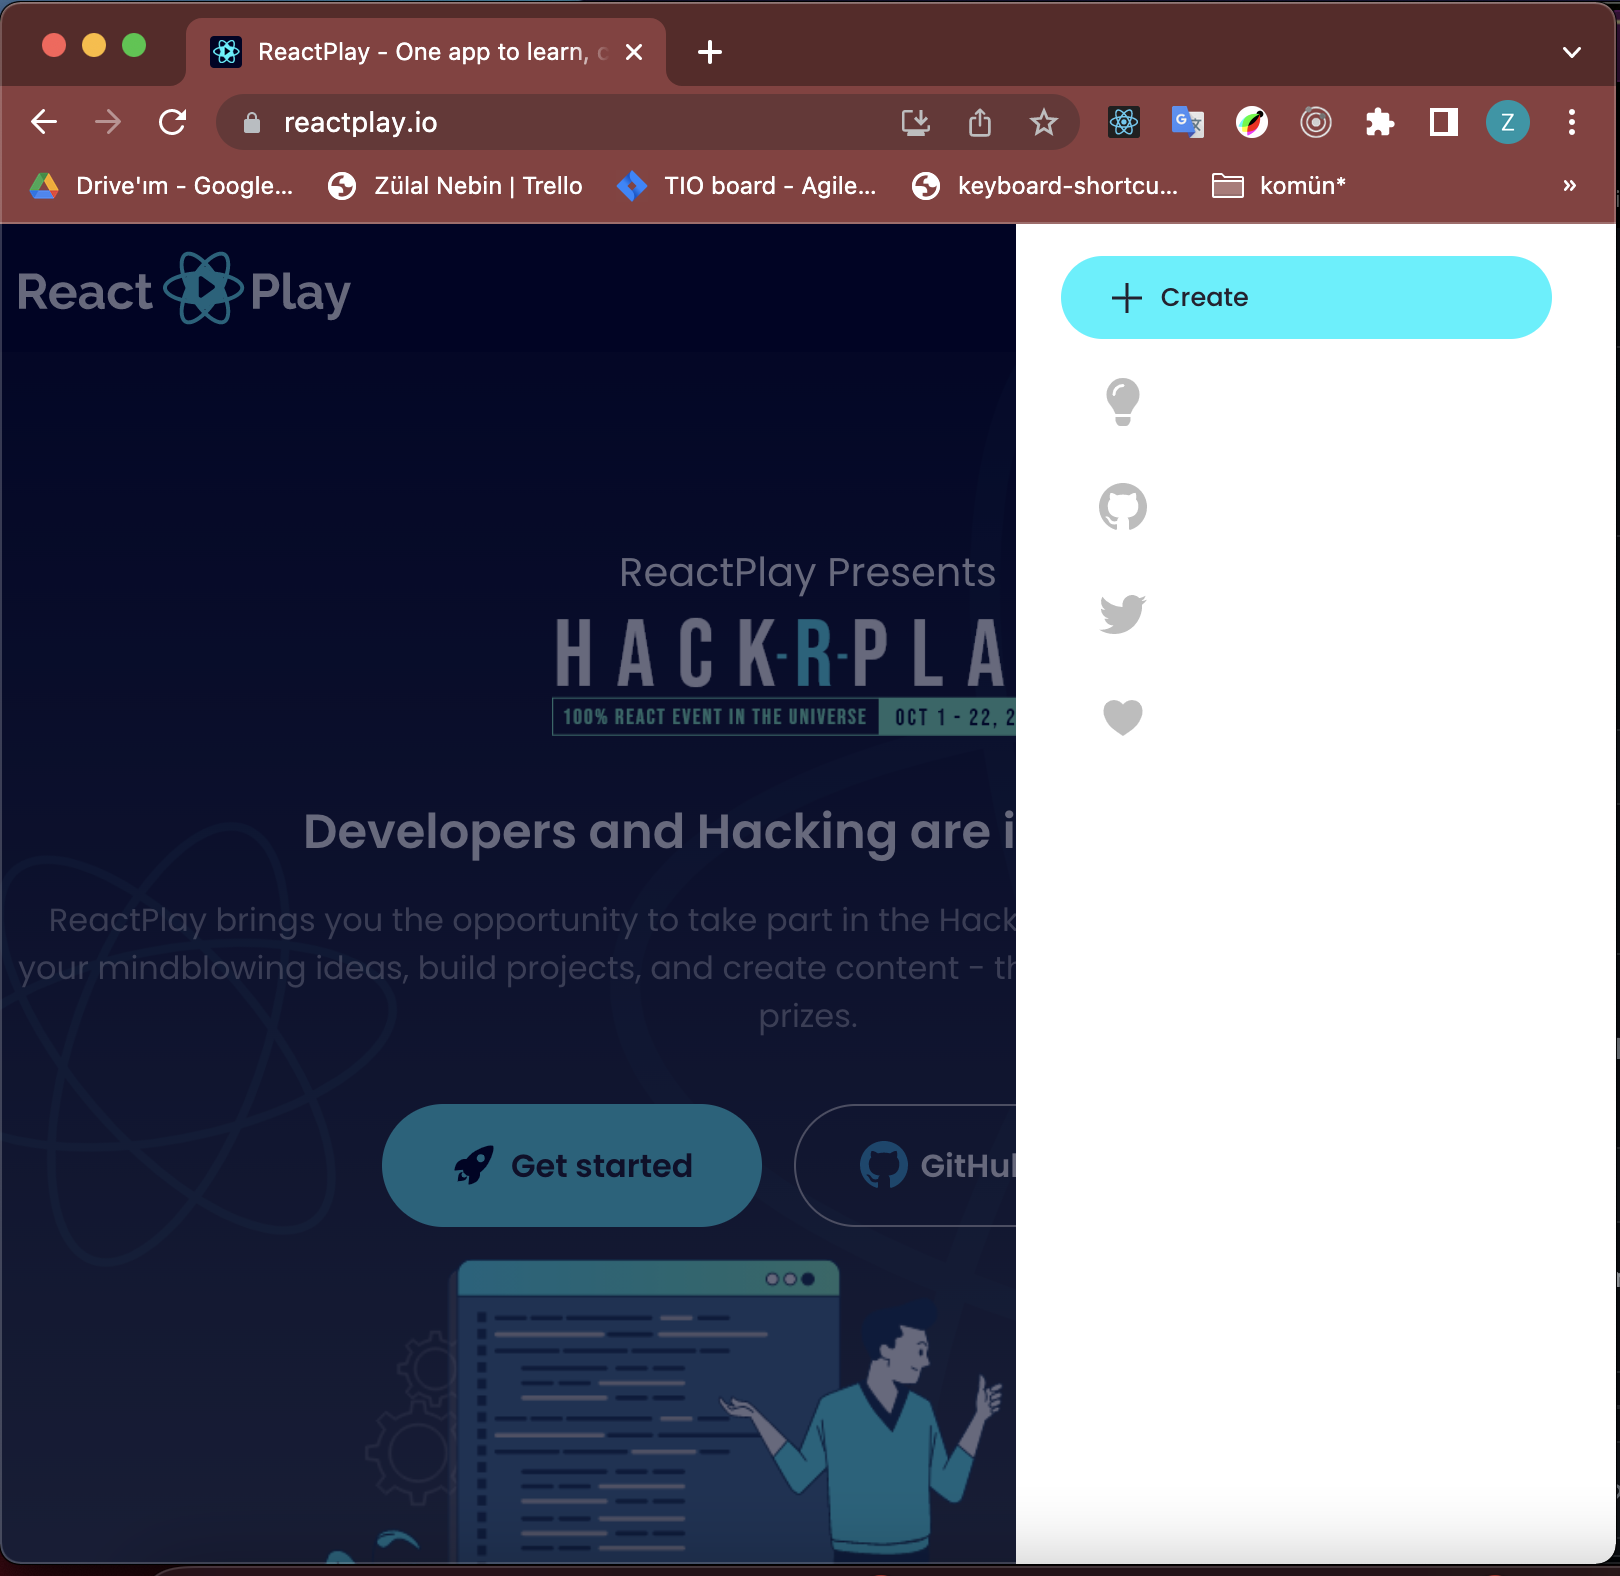This screenshot has width=1620, height=1576.
Task: Click the Google Translate extension icon
Action: 1187,122
